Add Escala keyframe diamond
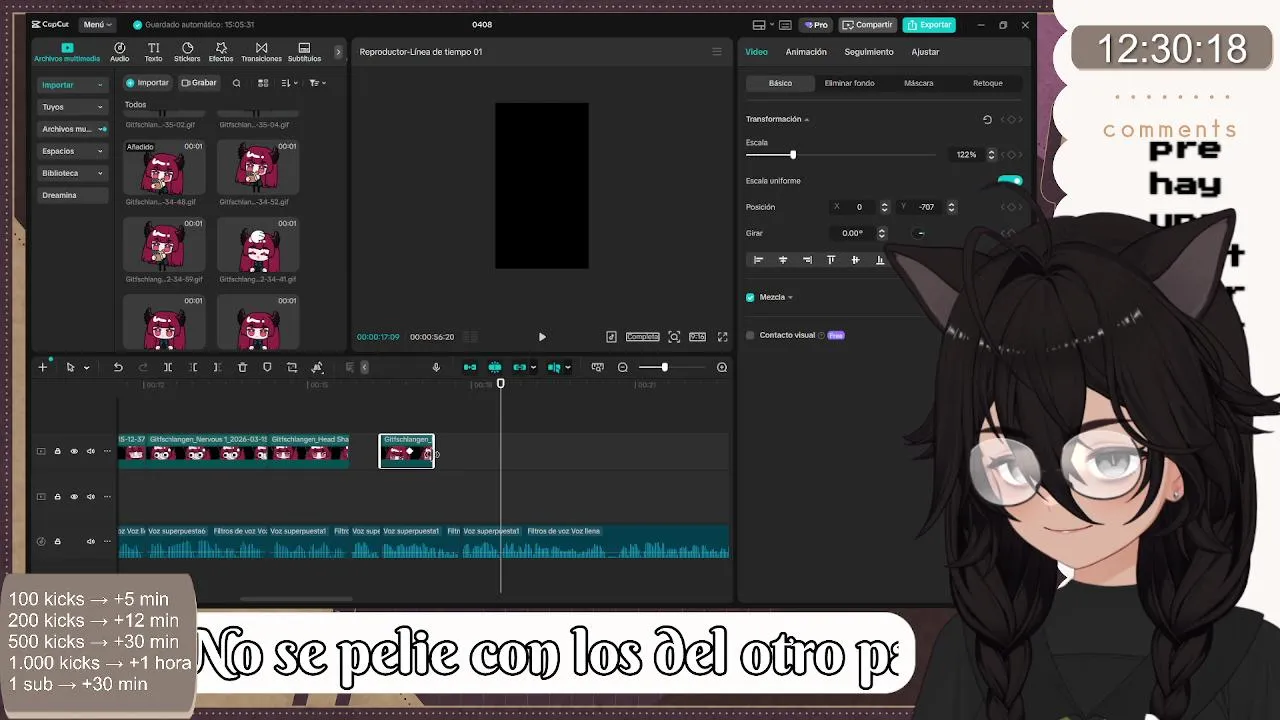The height and width of the screenshot is (720, 1280). (1011, 155)
